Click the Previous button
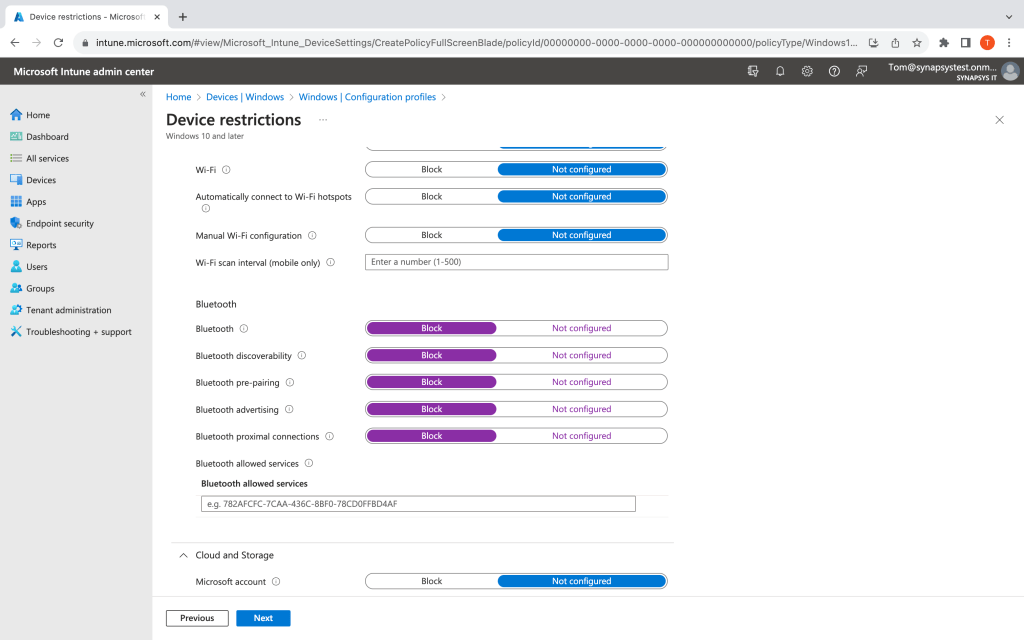Viewport: 1024px width, 640px height. point(197,618)
